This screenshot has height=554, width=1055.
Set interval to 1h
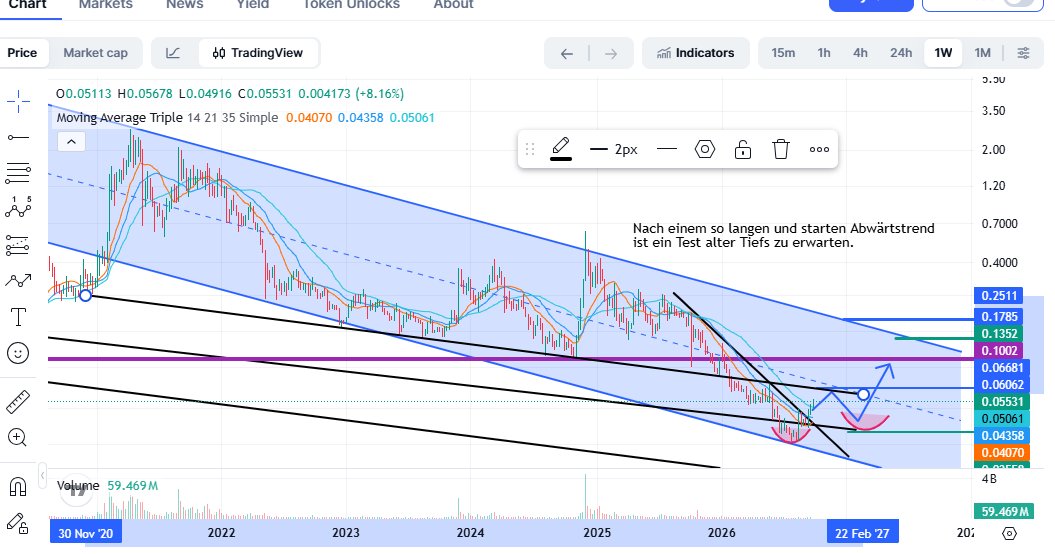824,53
